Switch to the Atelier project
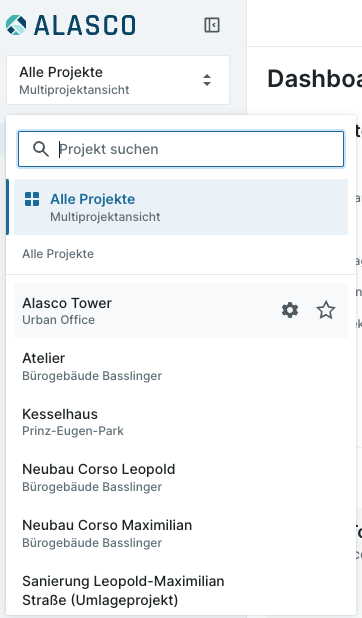Screen dimensions: 362x618 click(x=181, y=366)
